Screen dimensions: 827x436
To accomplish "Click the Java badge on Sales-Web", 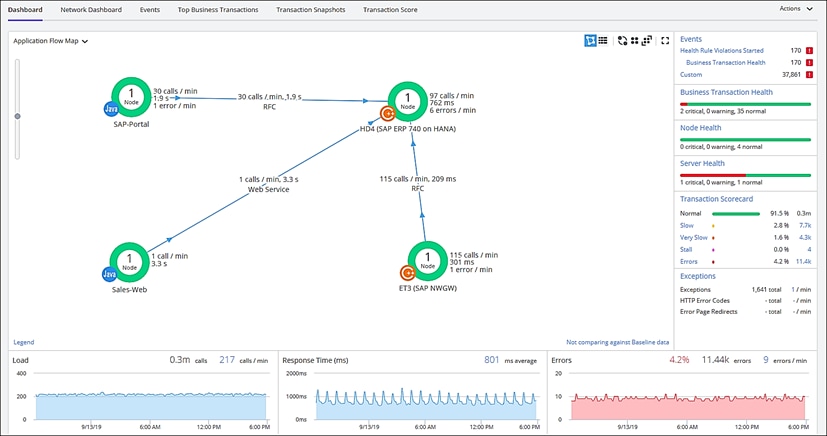I will (x=110, y=274).
